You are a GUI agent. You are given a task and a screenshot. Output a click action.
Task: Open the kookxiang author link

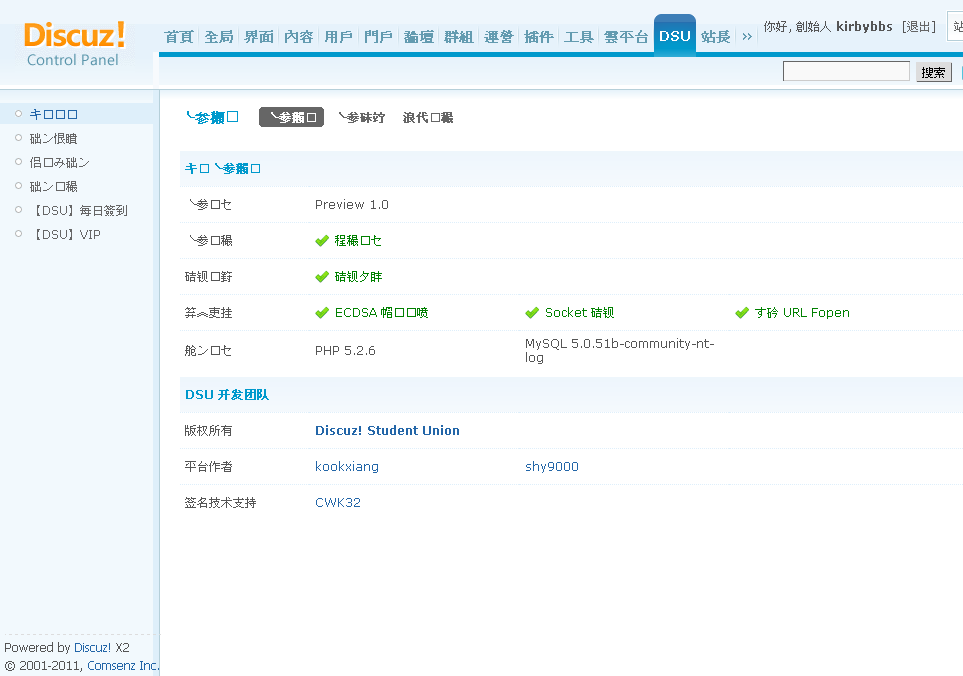[x=346, y=466]
